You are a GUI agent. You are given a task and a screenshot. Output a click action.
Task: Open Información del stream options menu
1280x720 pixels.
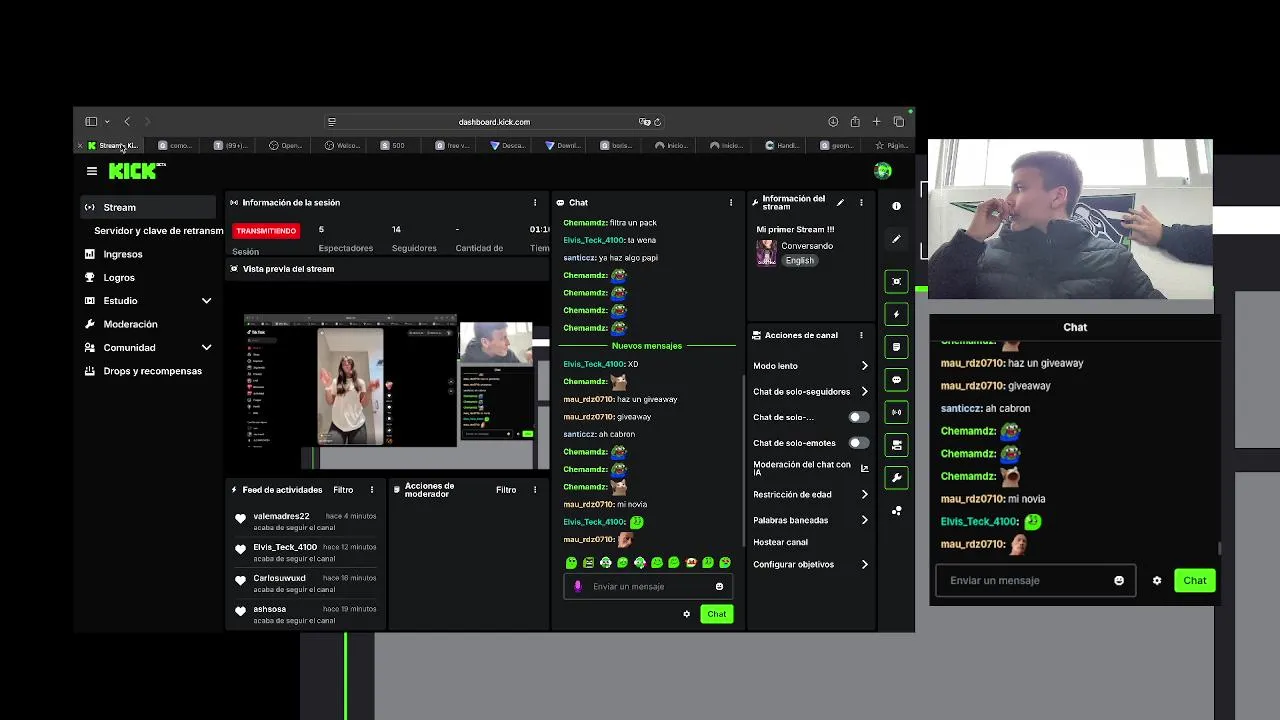pyautogui.click(x=861, y=203)
